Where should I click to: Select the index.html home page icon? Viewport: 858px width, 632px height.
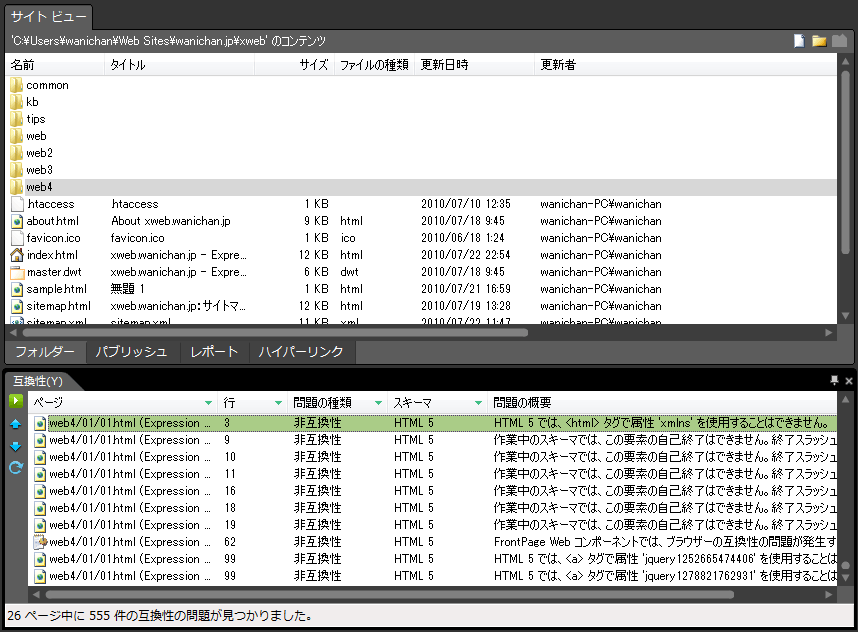click(x=17, y=255)
